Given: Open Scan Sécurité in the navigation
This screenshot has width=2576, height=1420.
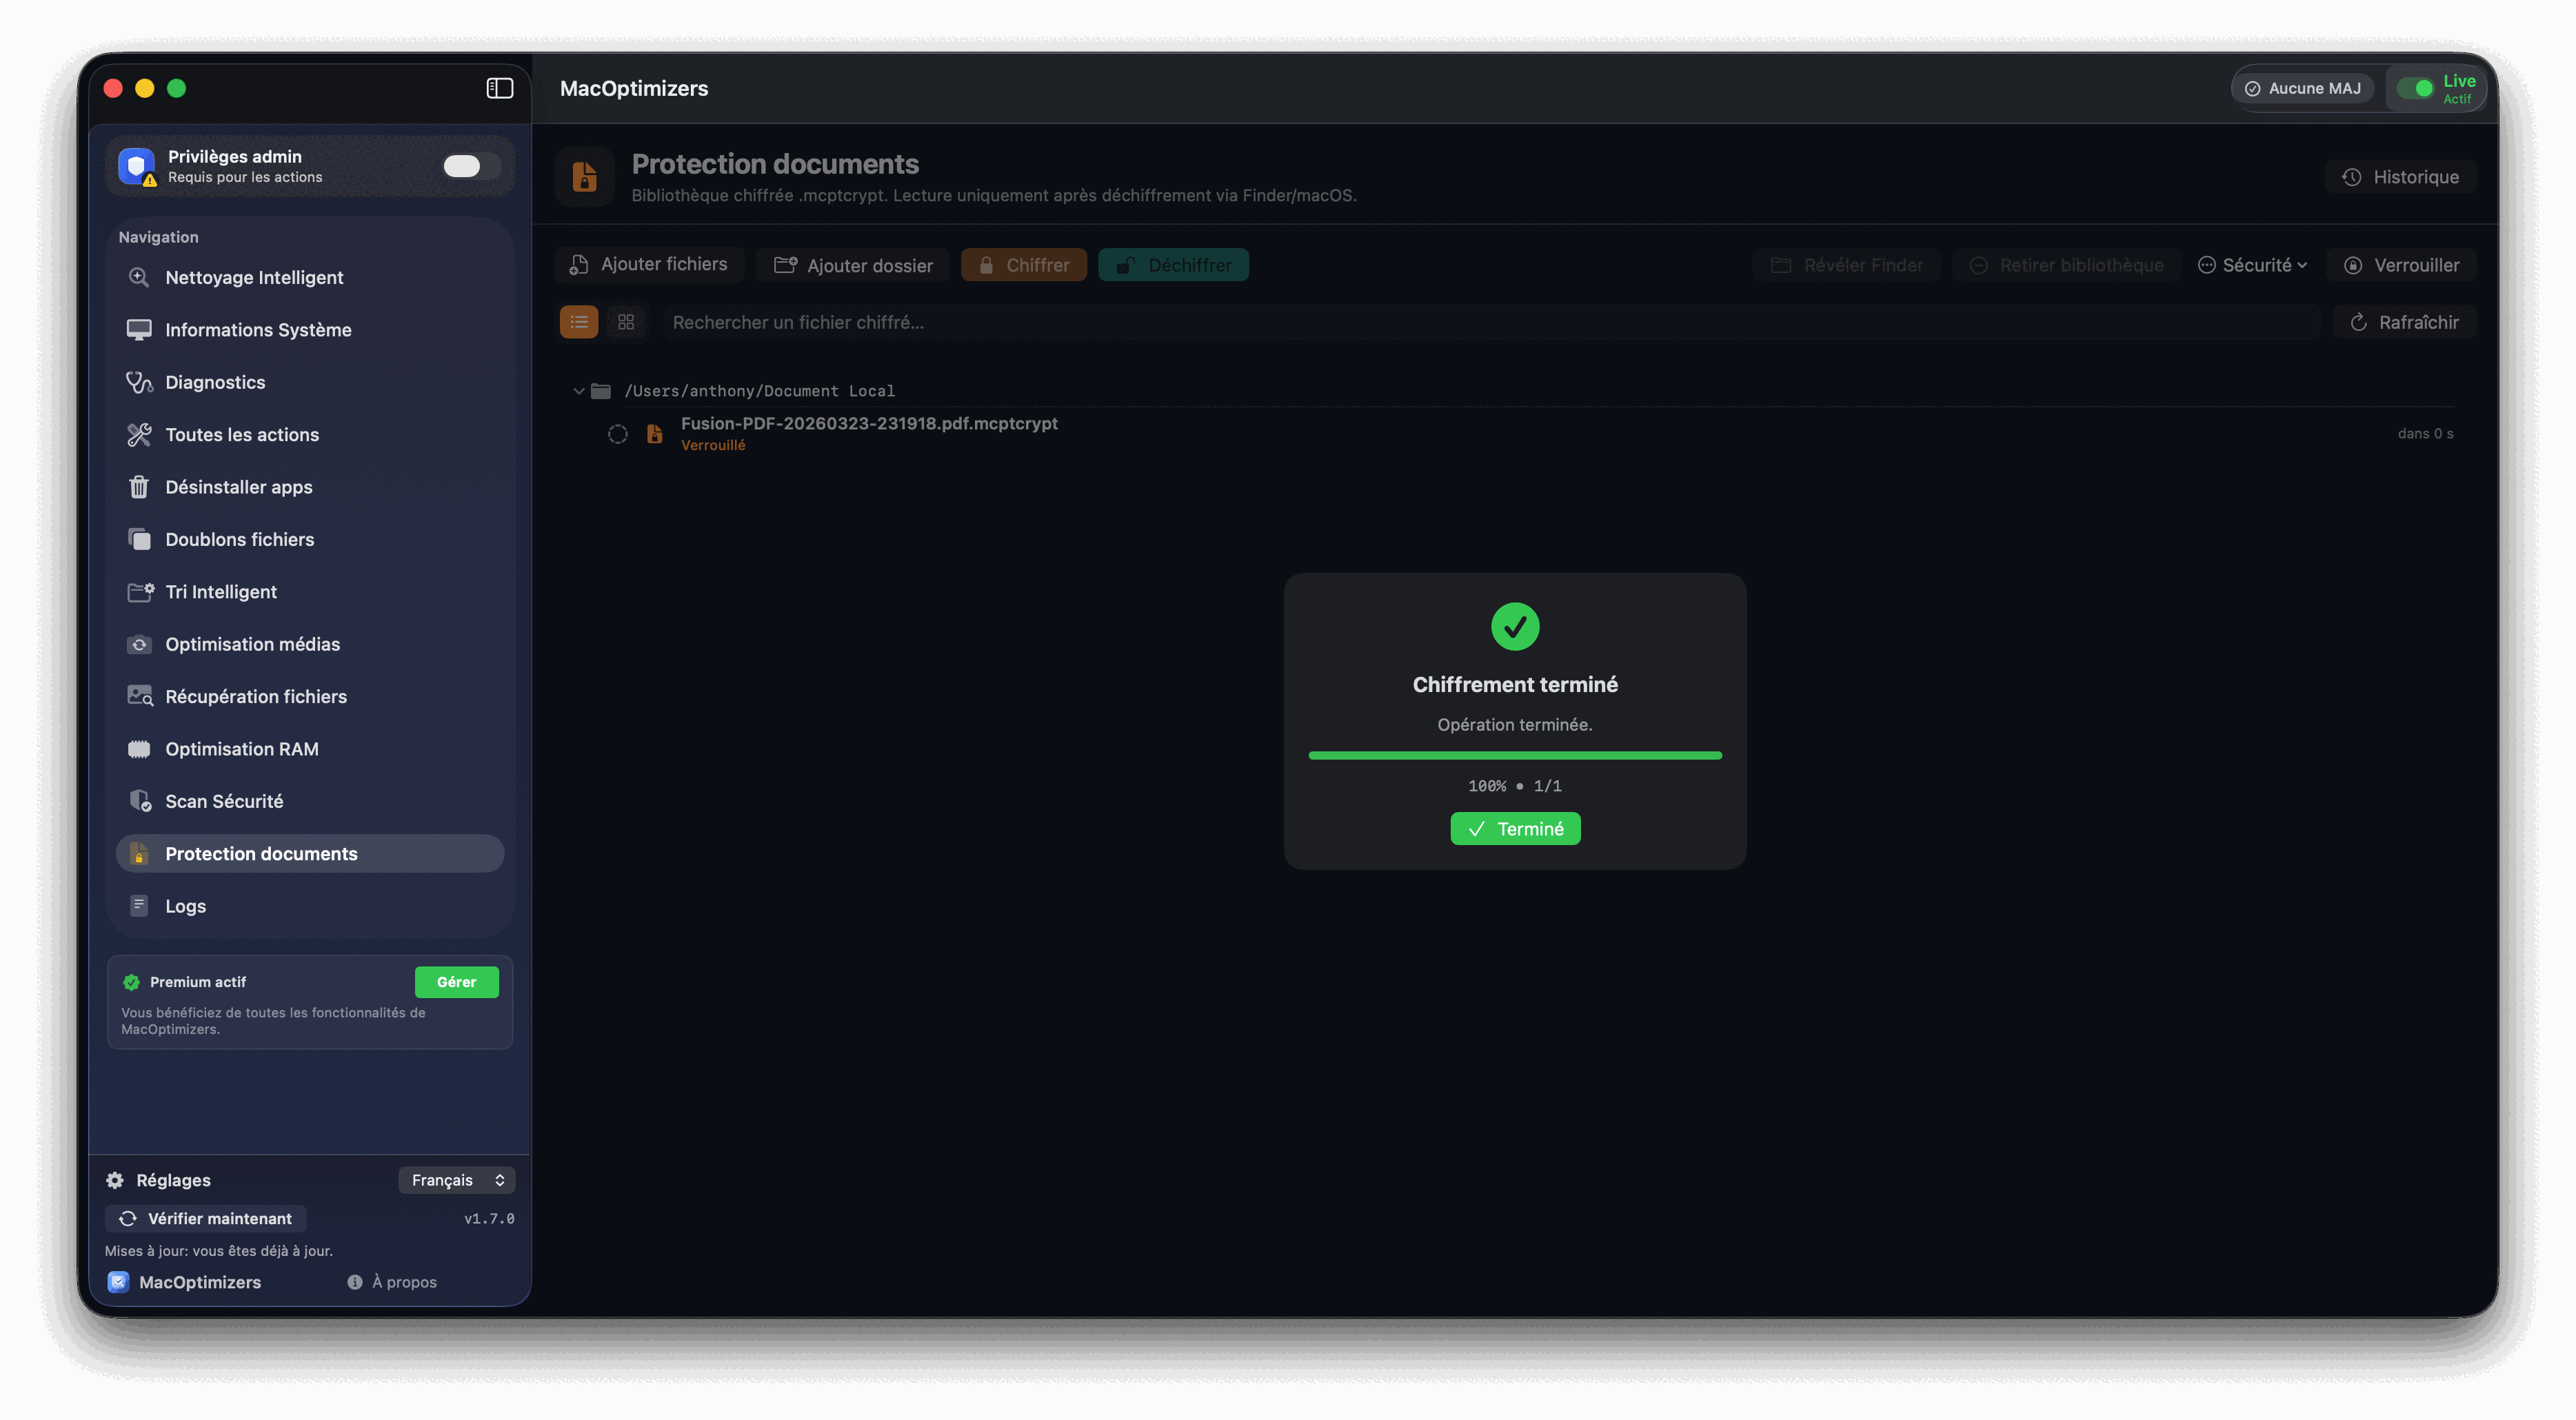Looking at the screenshot, I should [224, 801].
